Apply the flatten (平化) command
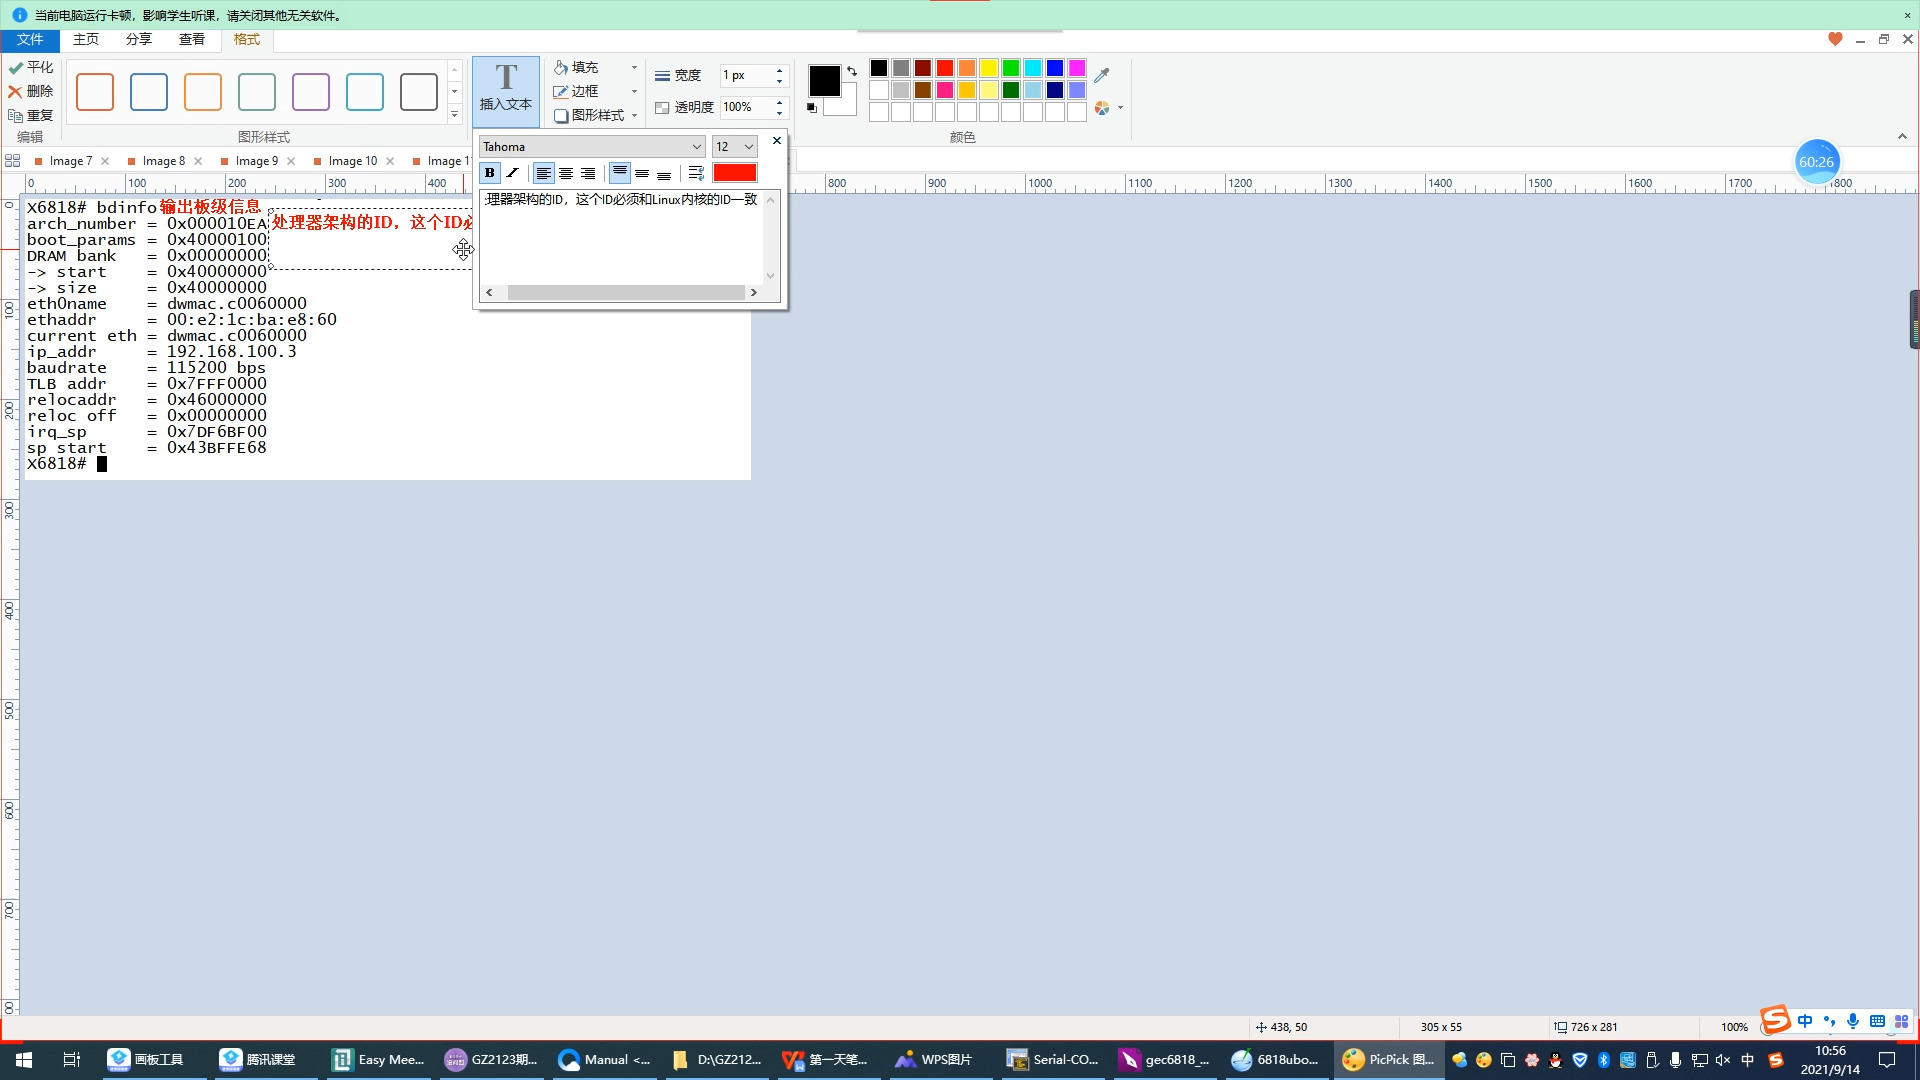Viewport: 1920px width, 1080px height. click(31, 67)
